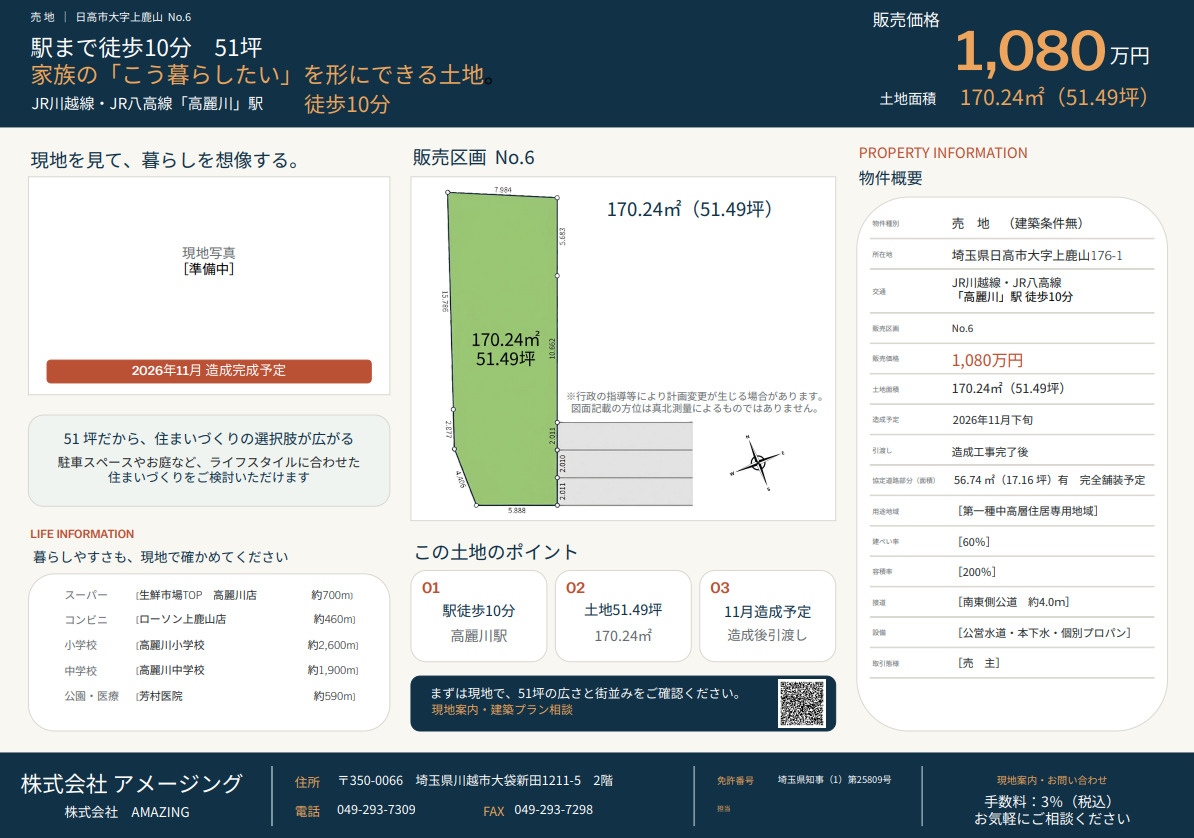
Task: Select the 生鮮市場TOP 高麗川店 supermarket row
Action: pyautogui.click(x=209, y=595)
